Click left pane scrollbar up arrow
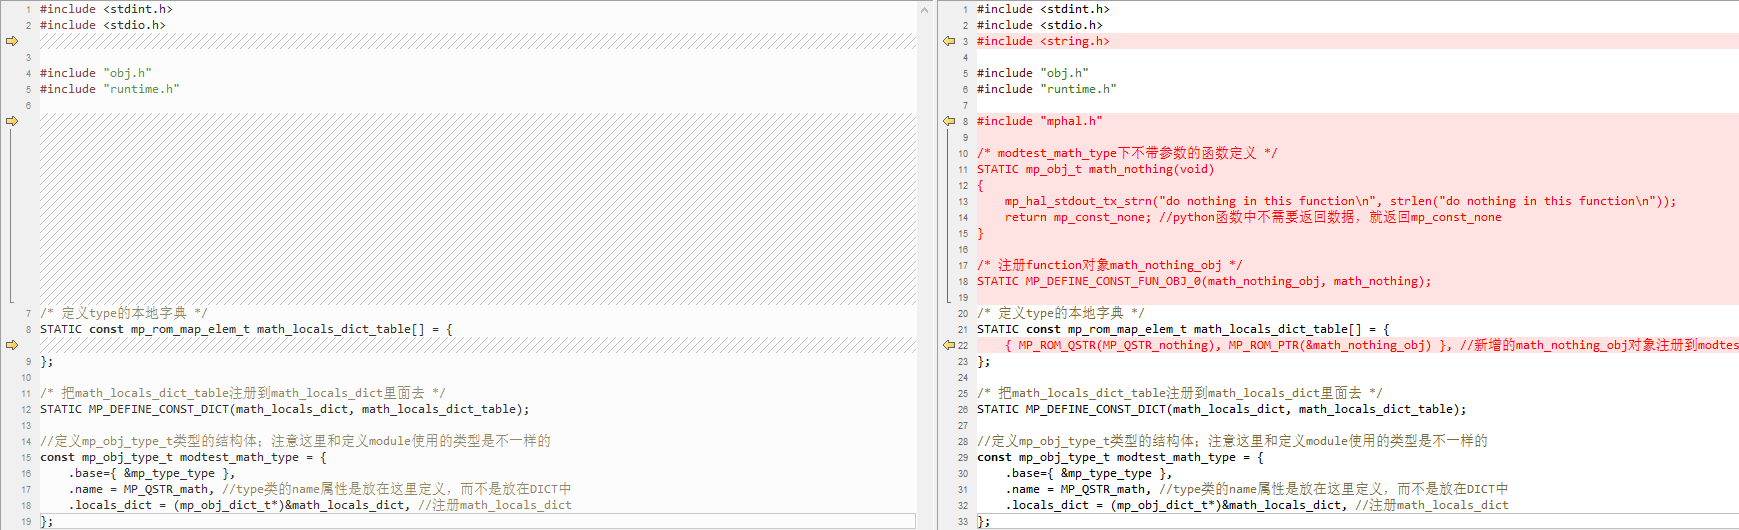The width and height of the screenshot is (1739, 530). [925, 9]
